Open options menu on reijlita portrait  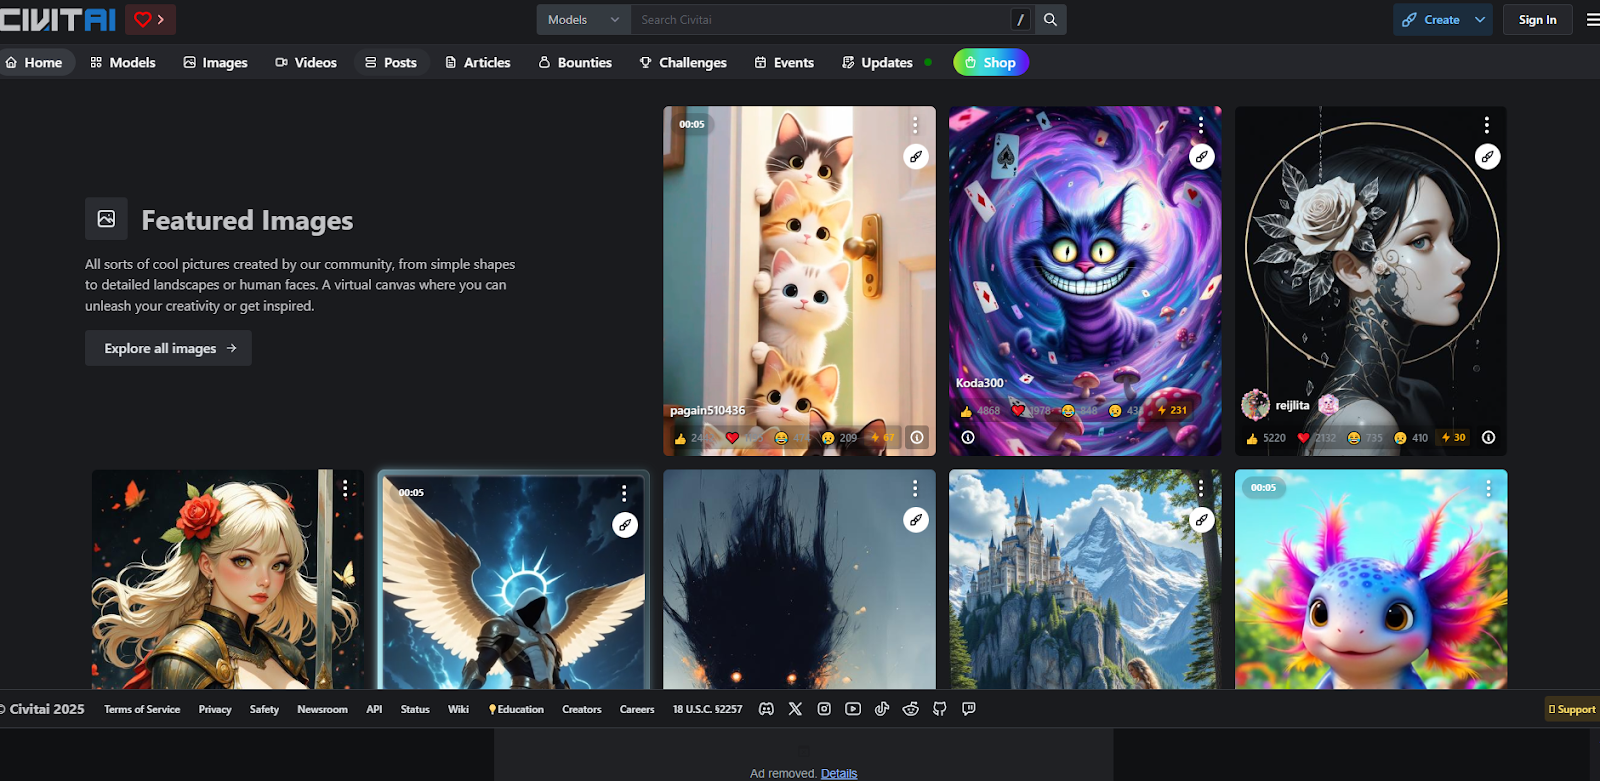click(1487, 125)
